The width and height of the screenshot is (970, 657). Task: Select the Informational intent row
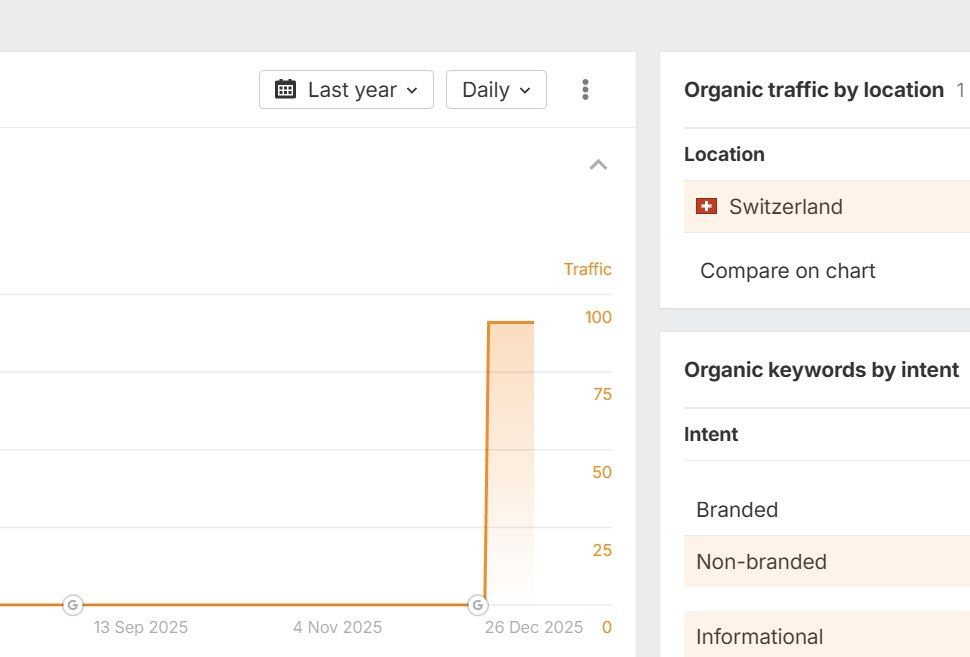point(759,637)
